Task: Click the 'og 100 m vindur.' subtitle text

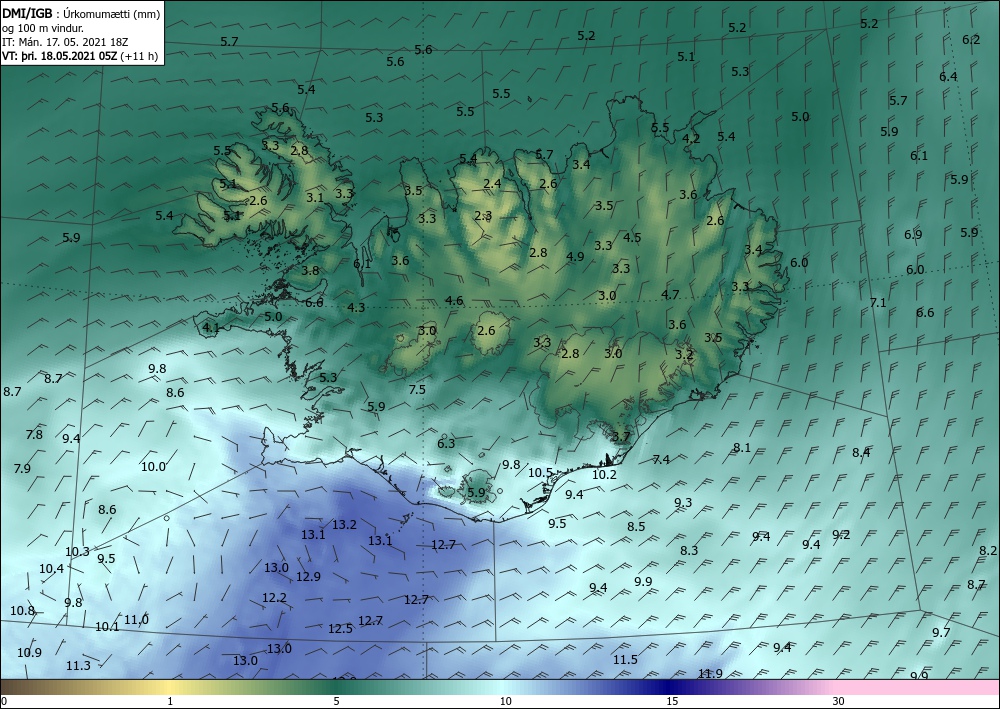Action: (x=43, y=28)
